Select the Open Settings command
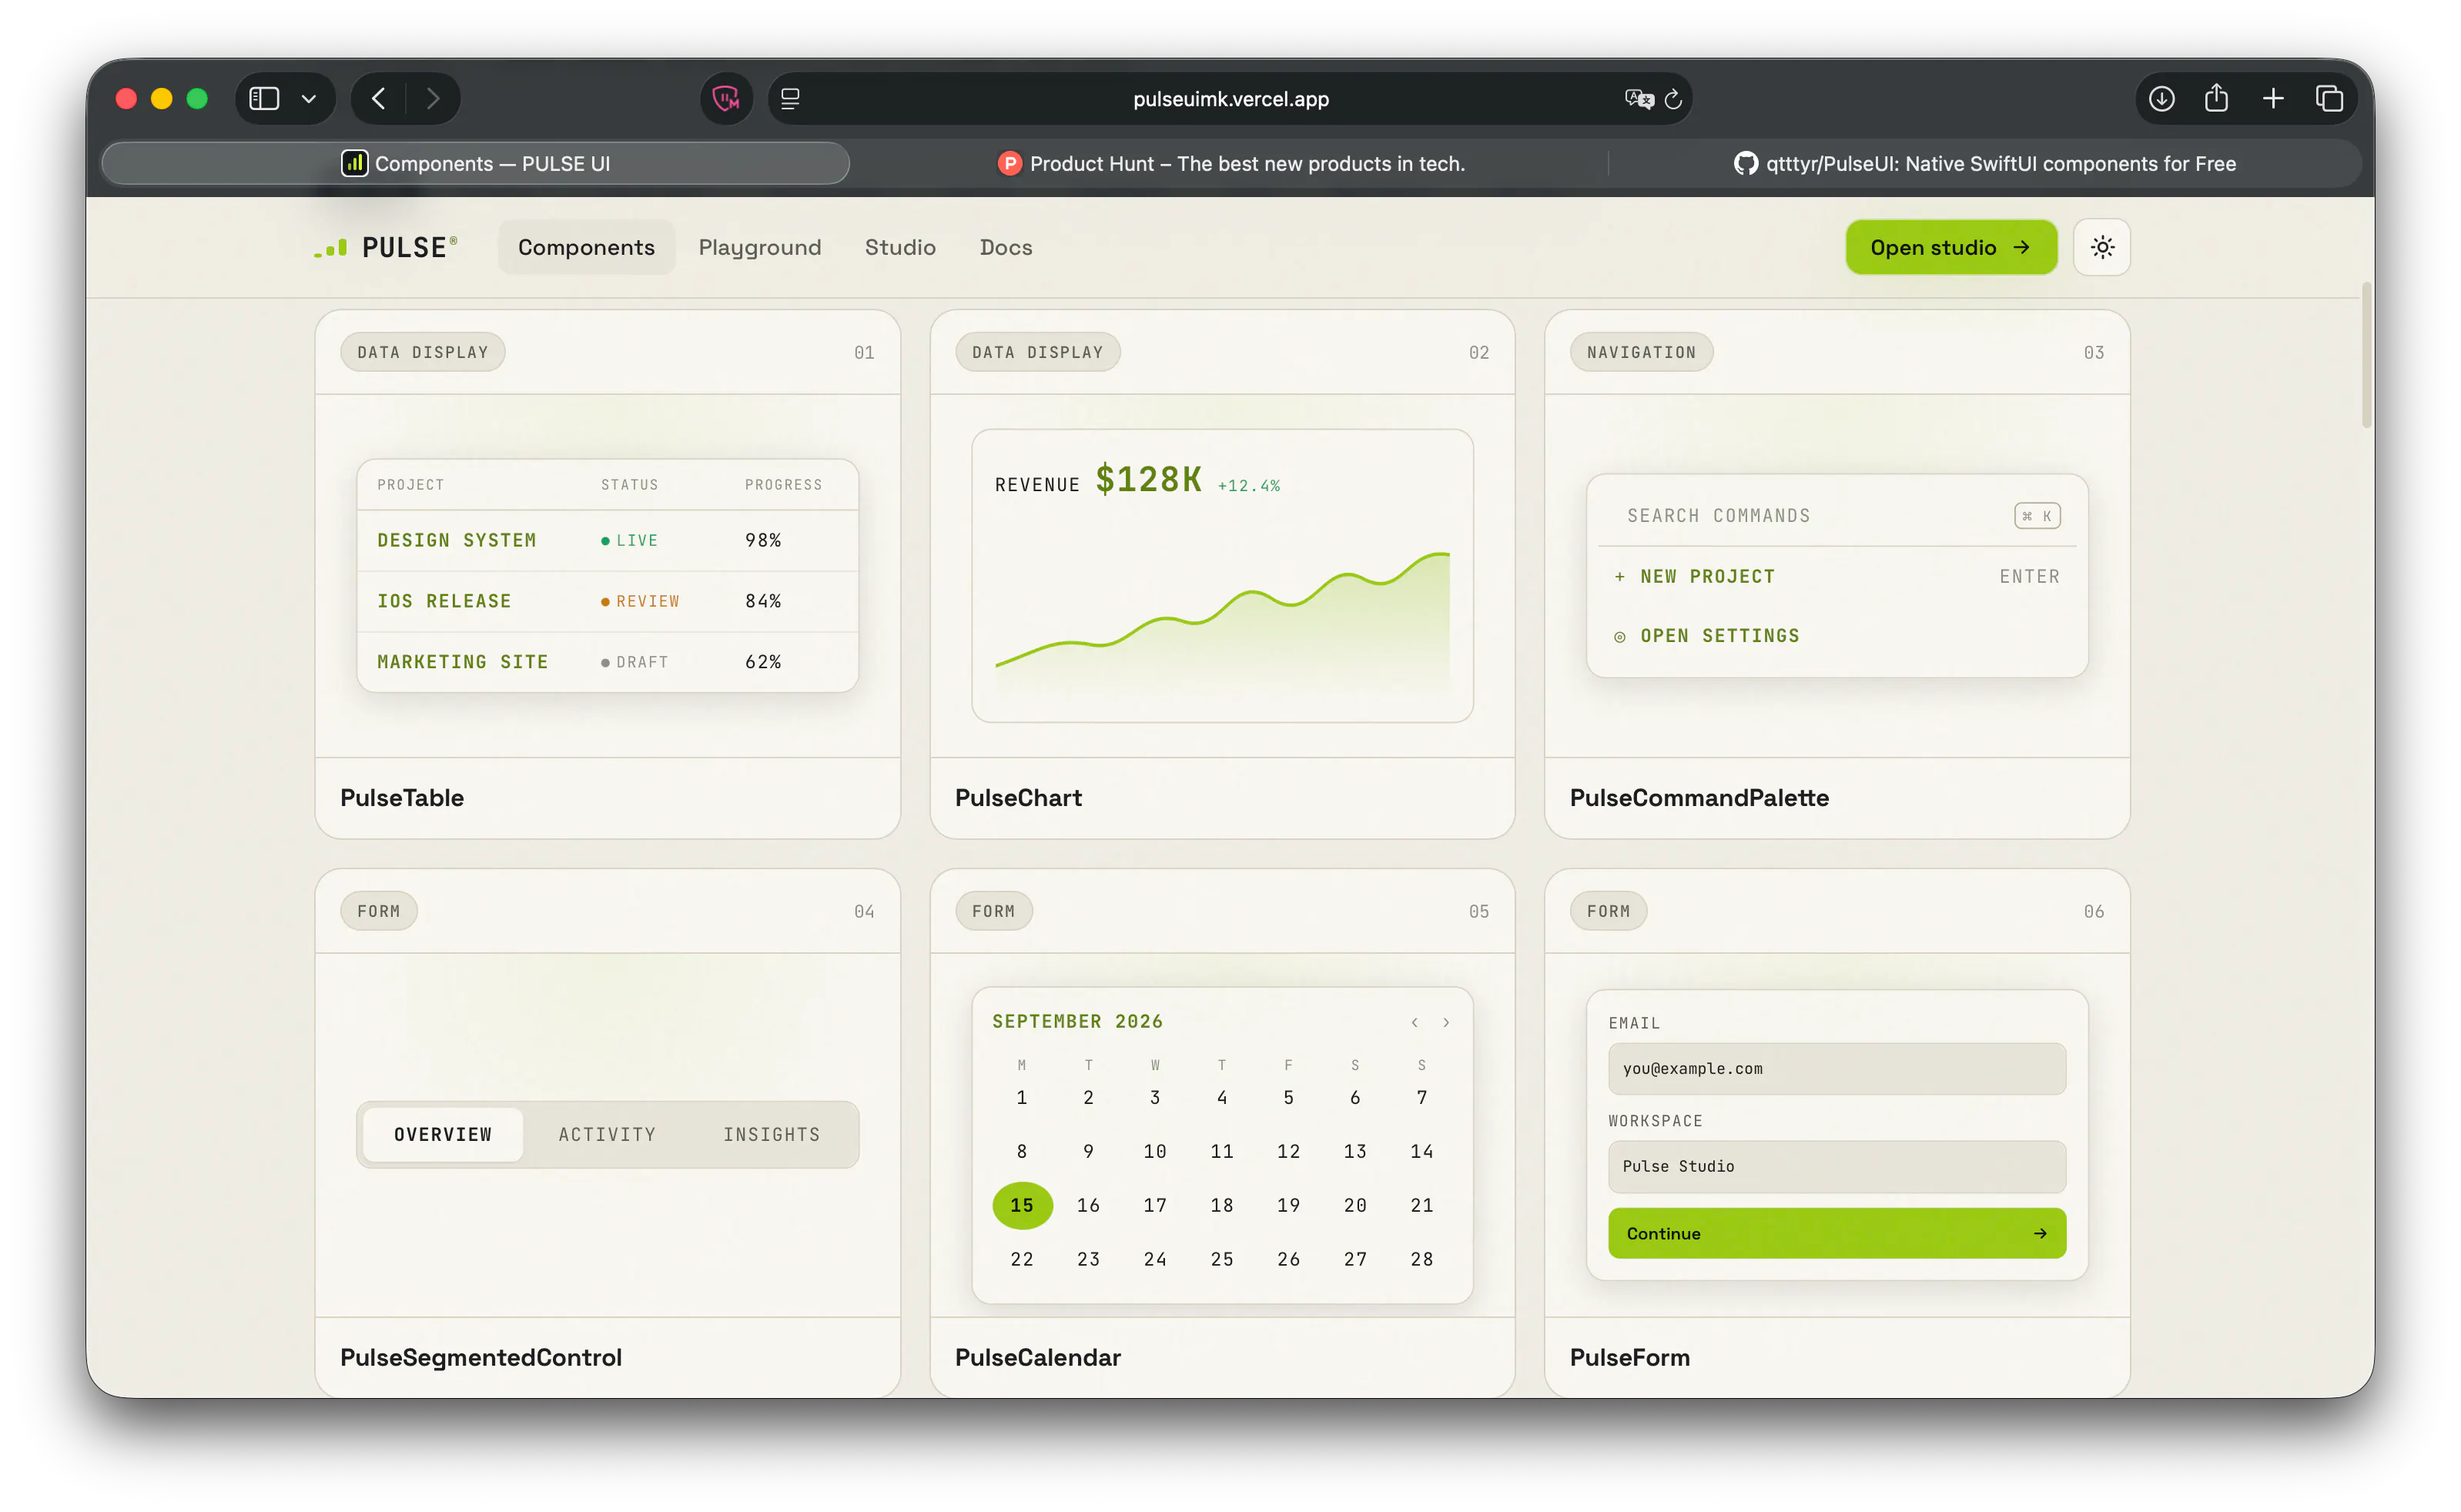The width and height of the screenshot is (2461, 1512). coord(1836,635)
